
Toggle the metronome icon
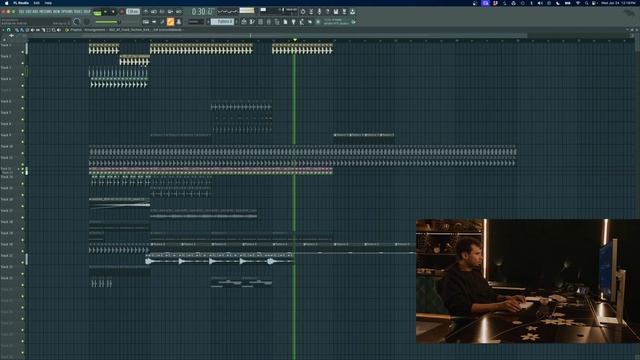pyautogui.click(x=146, y=12)
